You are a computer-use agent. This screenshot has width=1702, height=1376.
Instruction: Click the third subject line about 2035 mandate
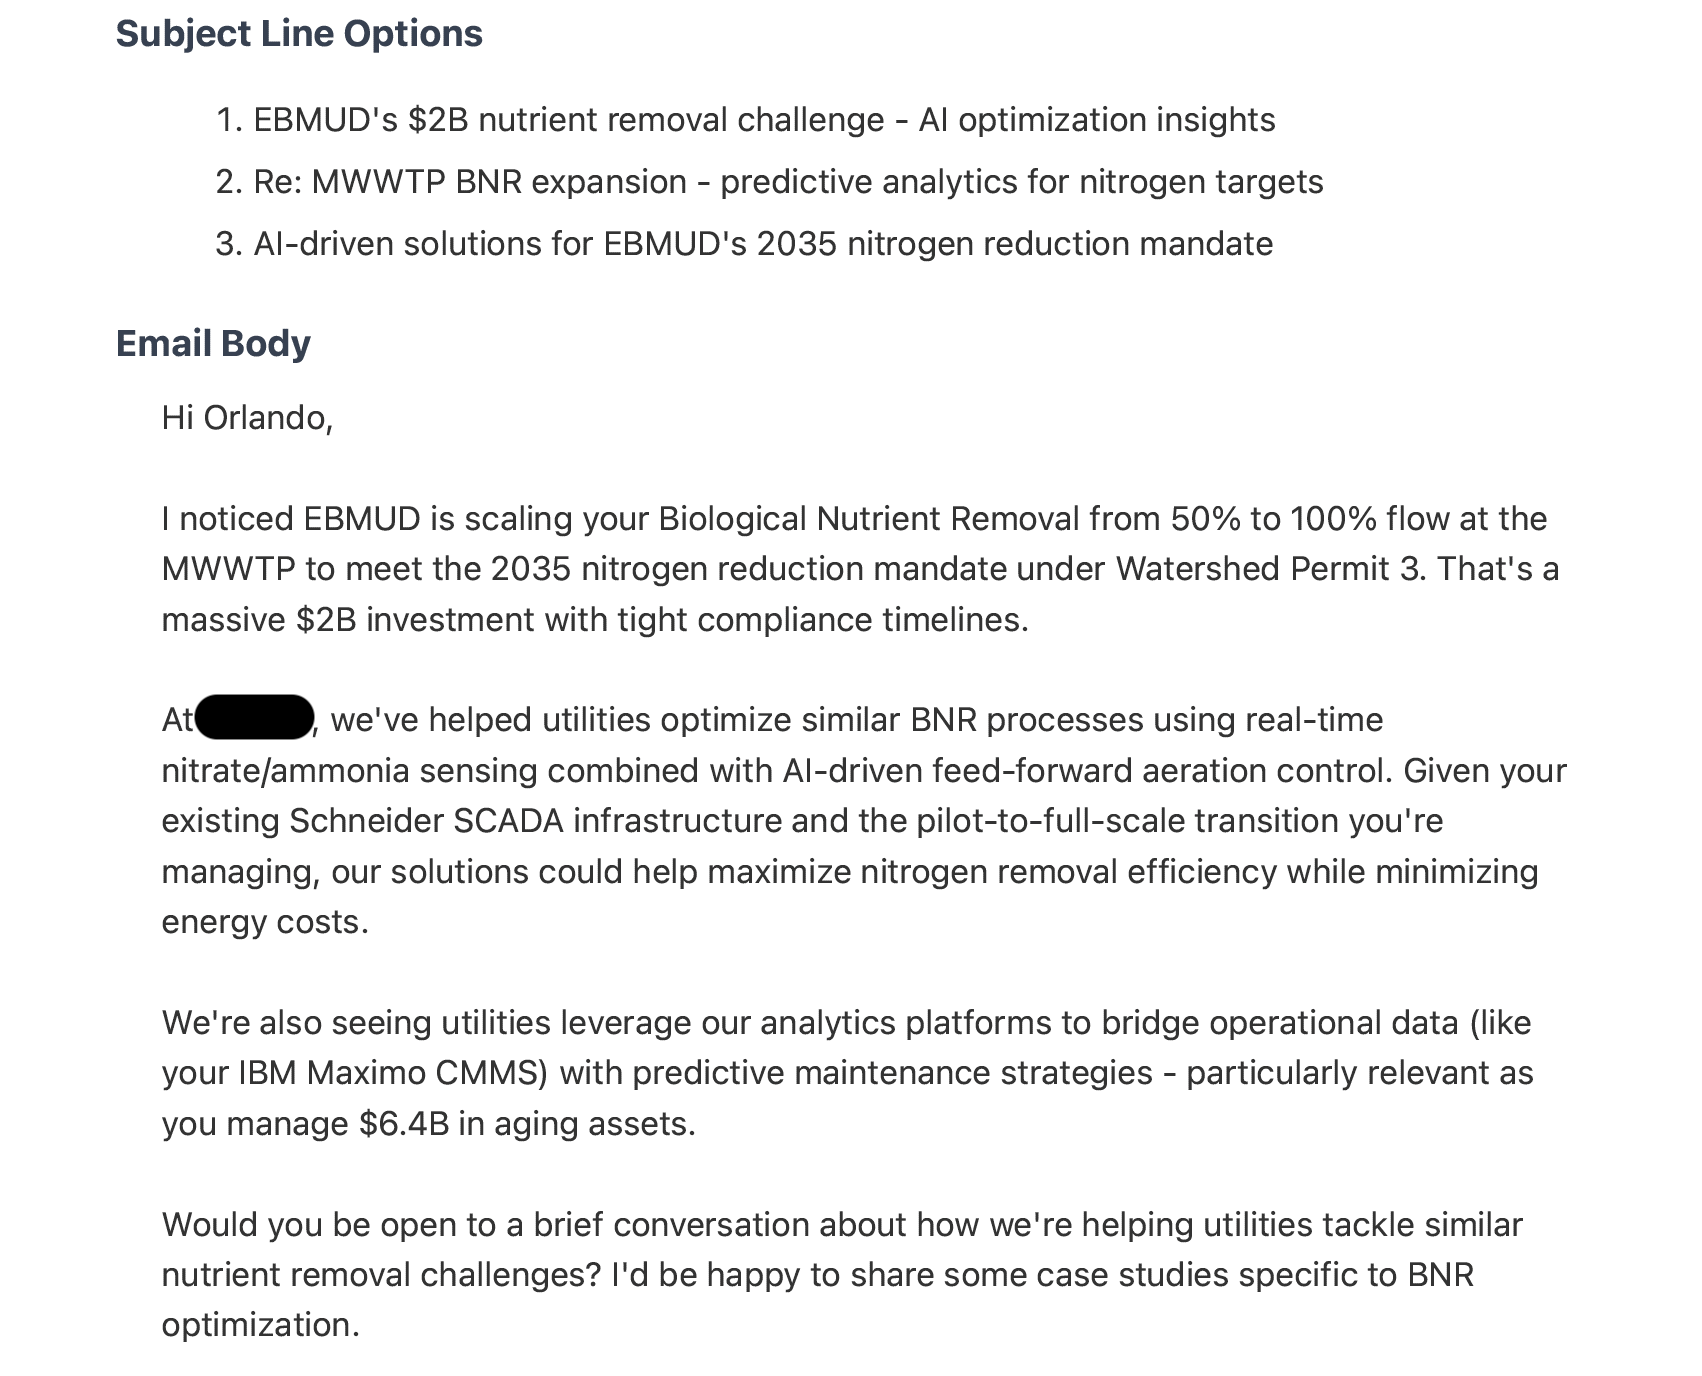pos(763,244)
